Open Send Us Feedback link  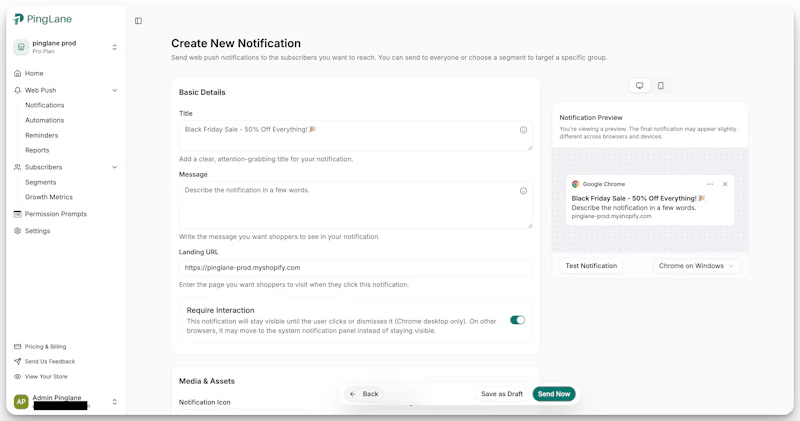50,362
